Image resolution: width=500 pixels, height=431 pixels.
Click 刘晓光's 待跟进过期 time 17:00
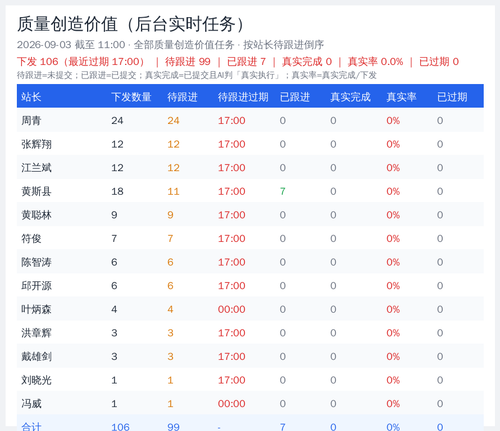click(232, 380)
